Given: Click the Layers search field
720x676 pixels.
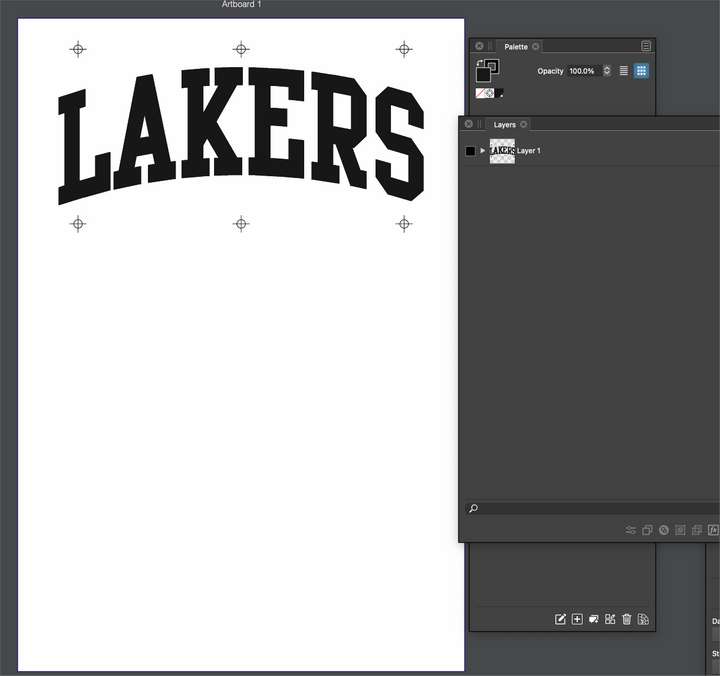Looking at the screenshot, I should (x=592, y=508).
